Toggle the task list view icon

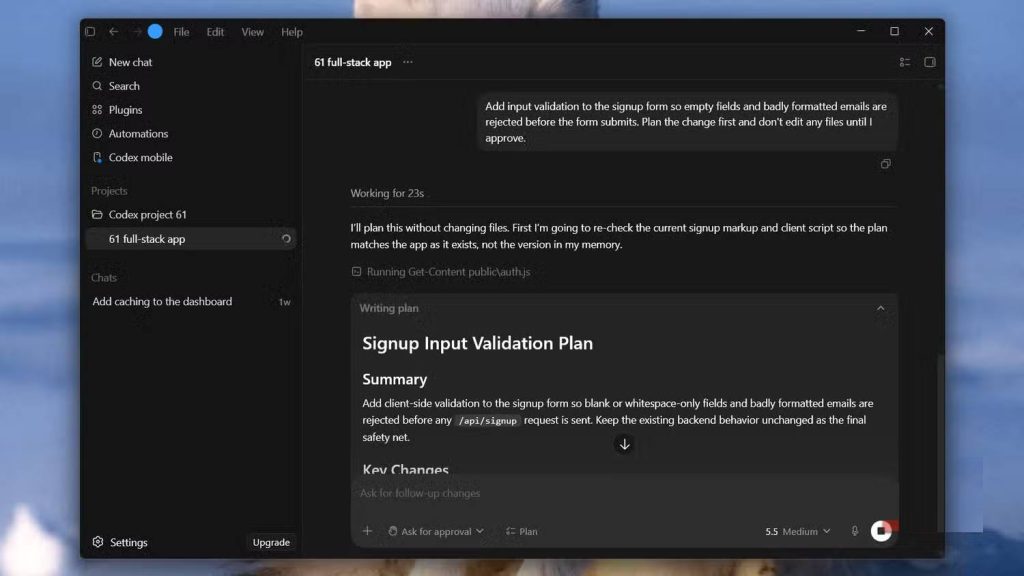pyautogui.click(x=904, y=62)
